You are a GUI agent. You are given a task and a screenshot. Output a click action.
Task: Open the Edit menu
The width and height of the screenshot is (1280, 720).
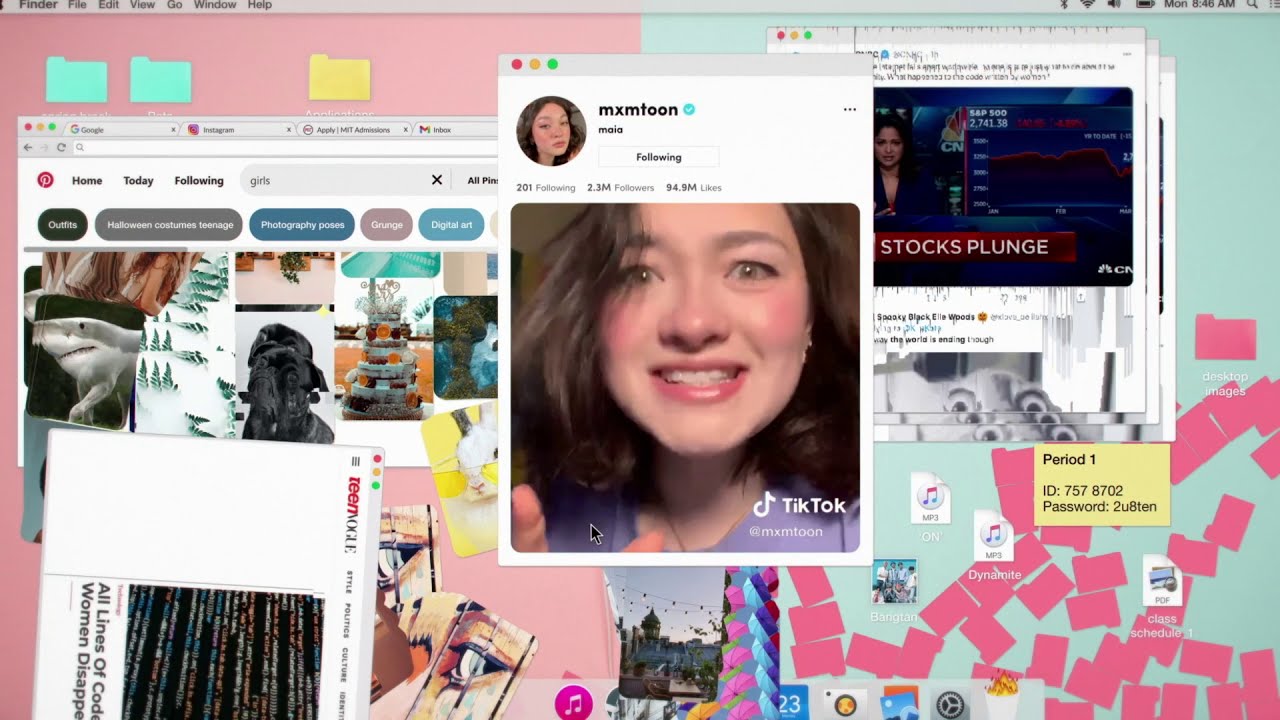point(109,5)
